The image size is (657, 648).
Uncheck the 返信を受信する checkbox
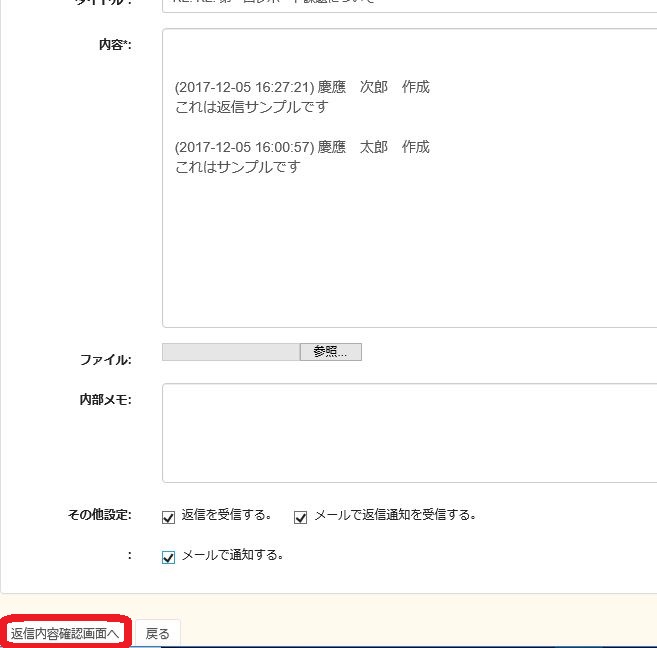coord(168,517)
